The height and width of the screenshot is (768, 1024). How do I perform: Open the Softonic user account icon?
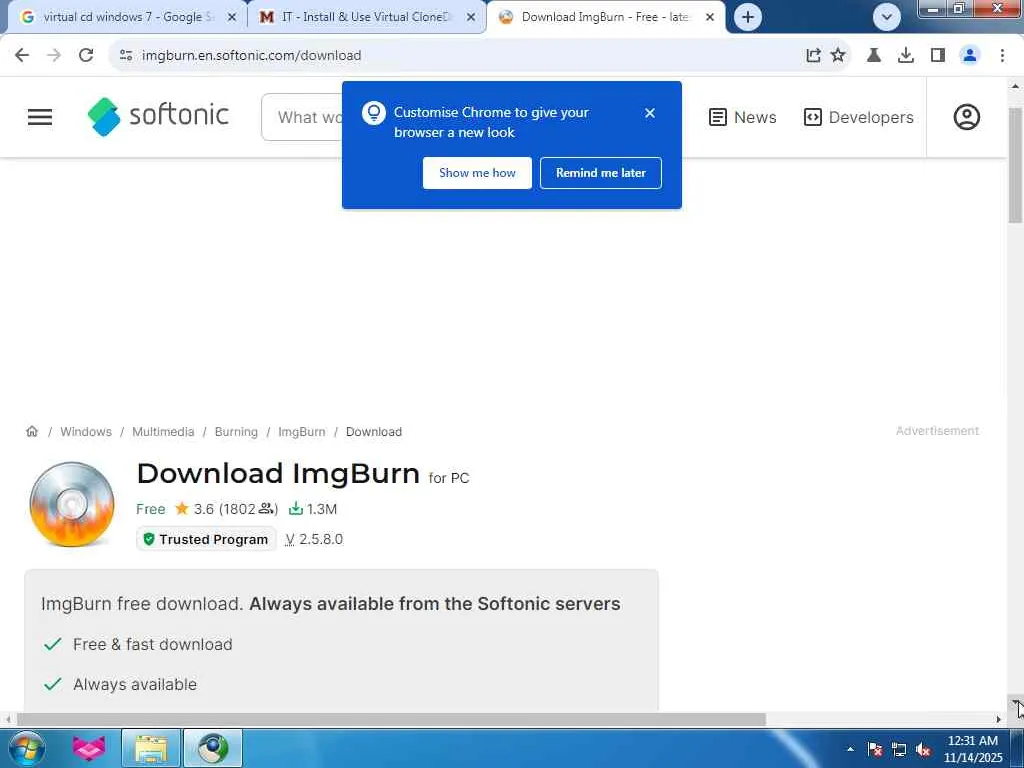point(967,117)
